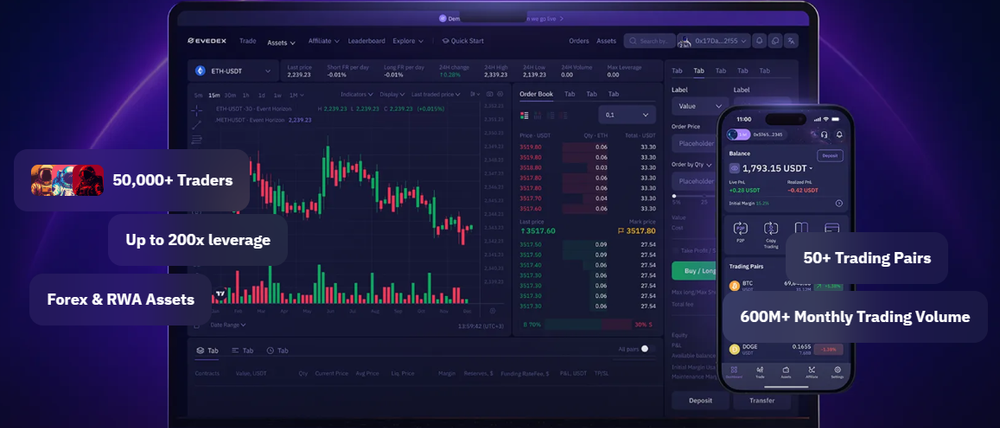Select the Fibonacci lines drawing tool

tap(196, 140)
